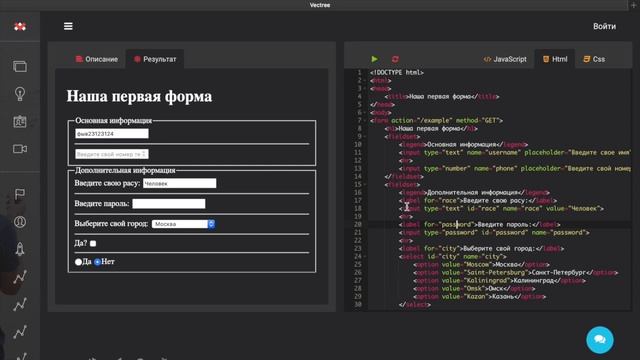Switch to the Описание tab
640x360 pixels.
97,59
